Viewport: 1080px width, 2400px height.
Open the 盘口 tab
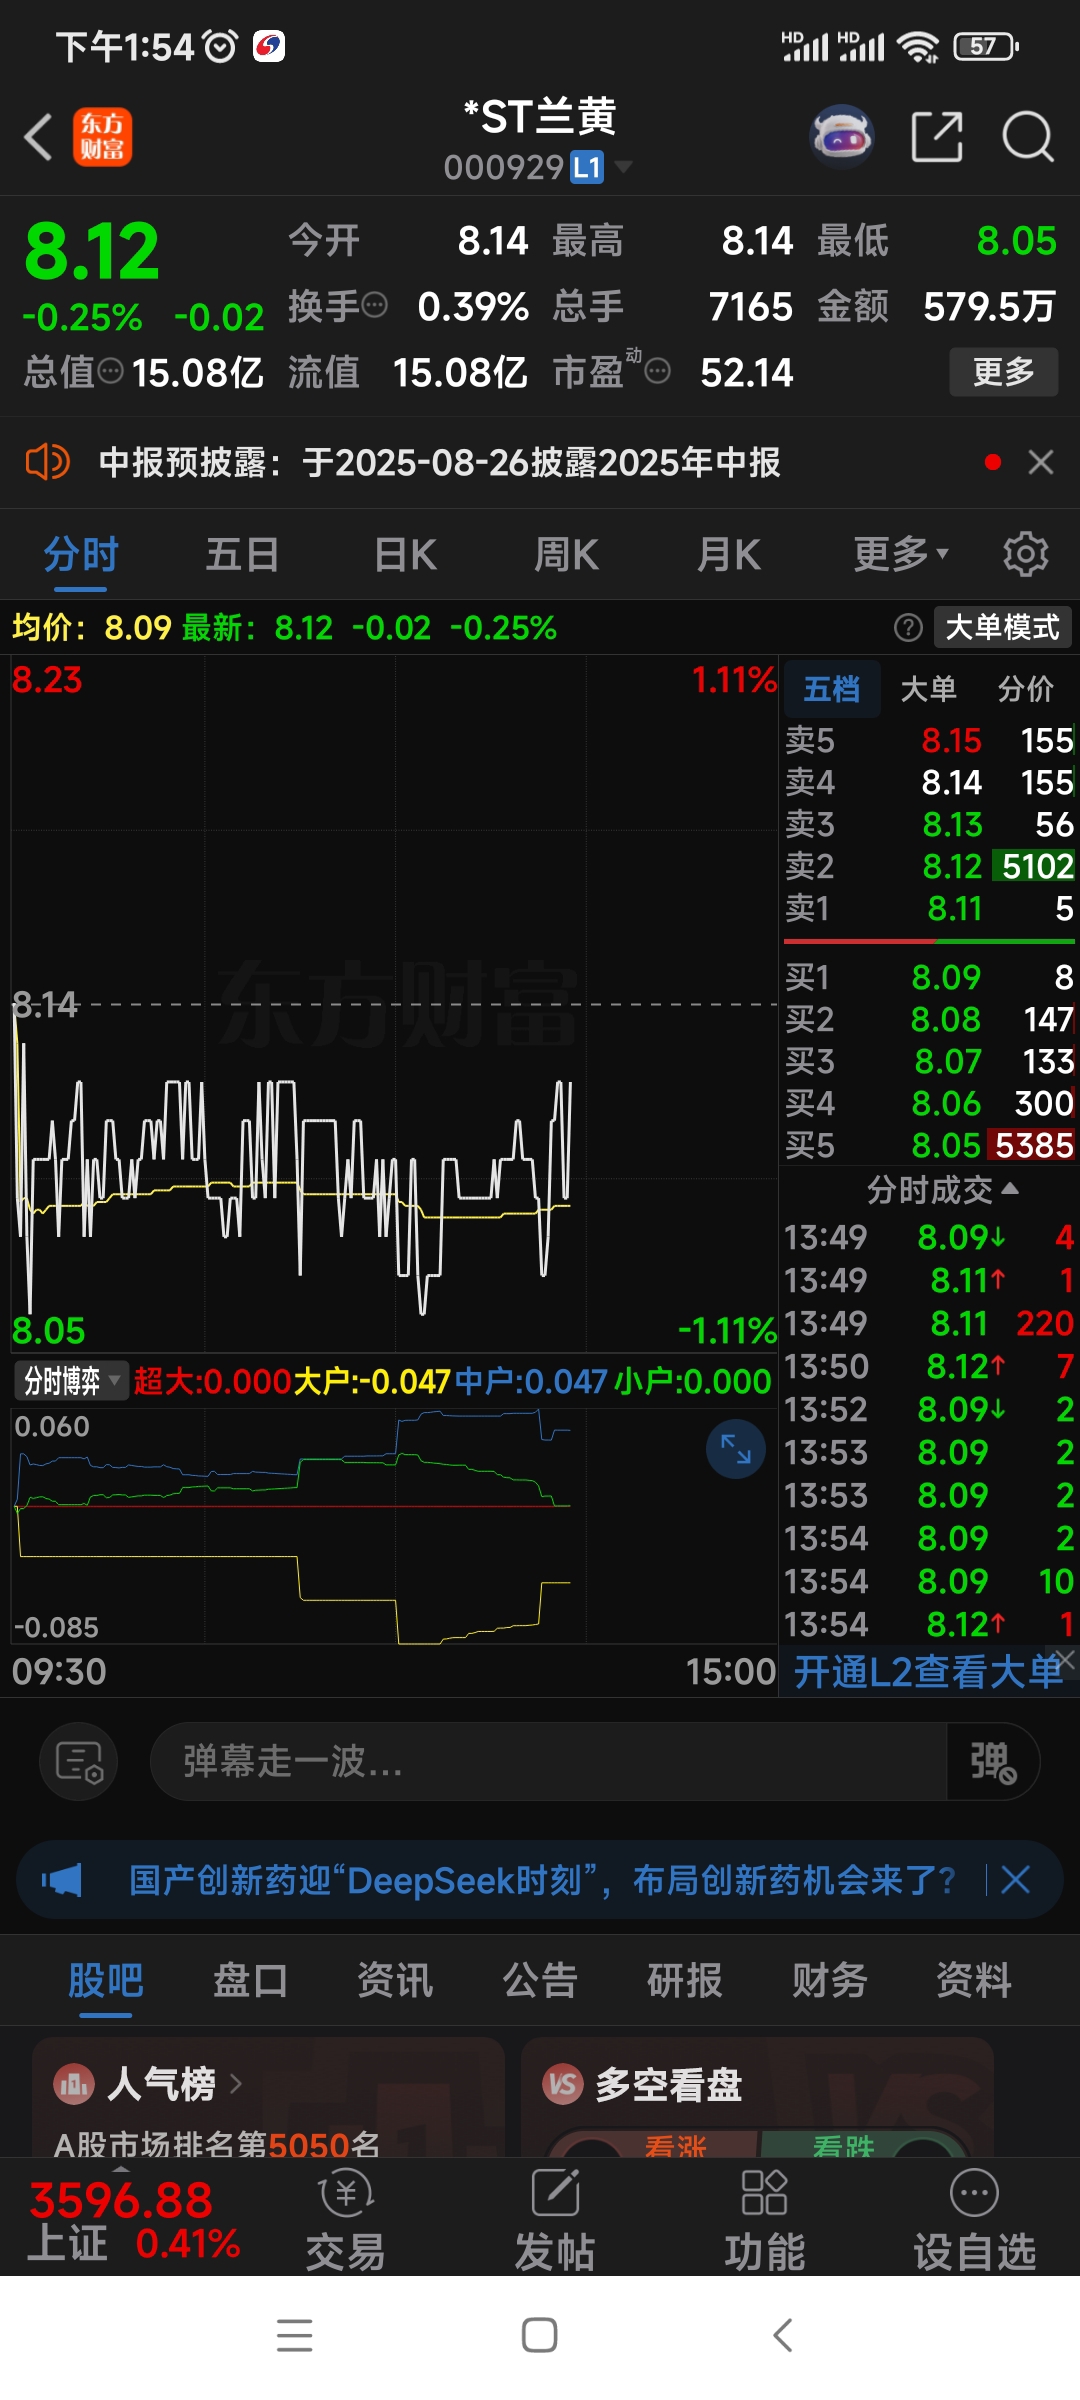(x=250, y=1980)
